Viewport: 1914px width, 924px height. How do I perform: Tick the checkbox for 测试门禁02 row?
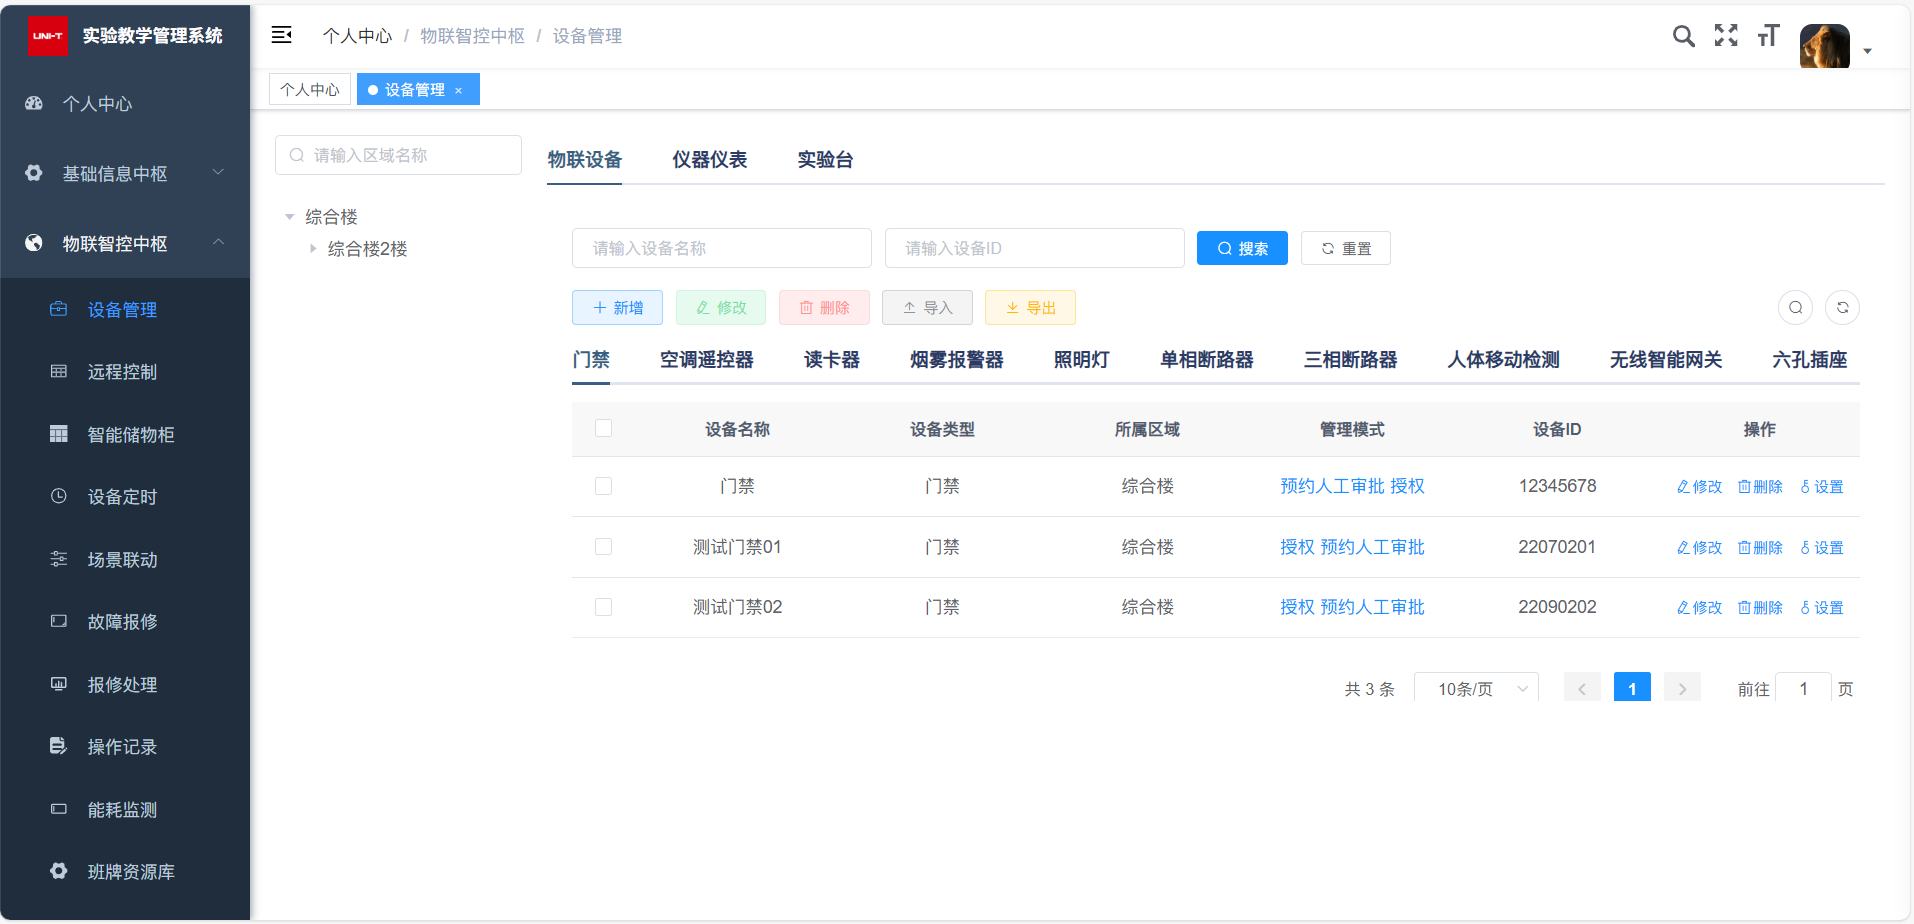tap(603, 607)
